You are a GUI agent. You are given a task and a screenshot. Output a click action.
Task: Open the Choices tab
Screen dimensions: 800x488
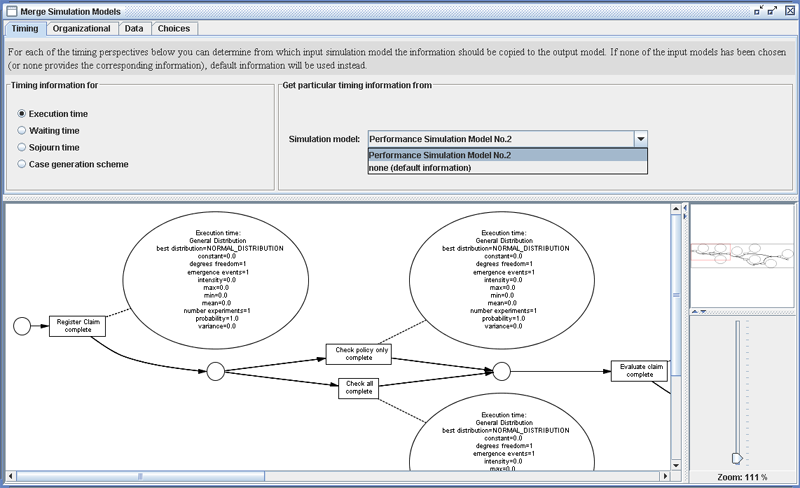[x=174, y=29]
